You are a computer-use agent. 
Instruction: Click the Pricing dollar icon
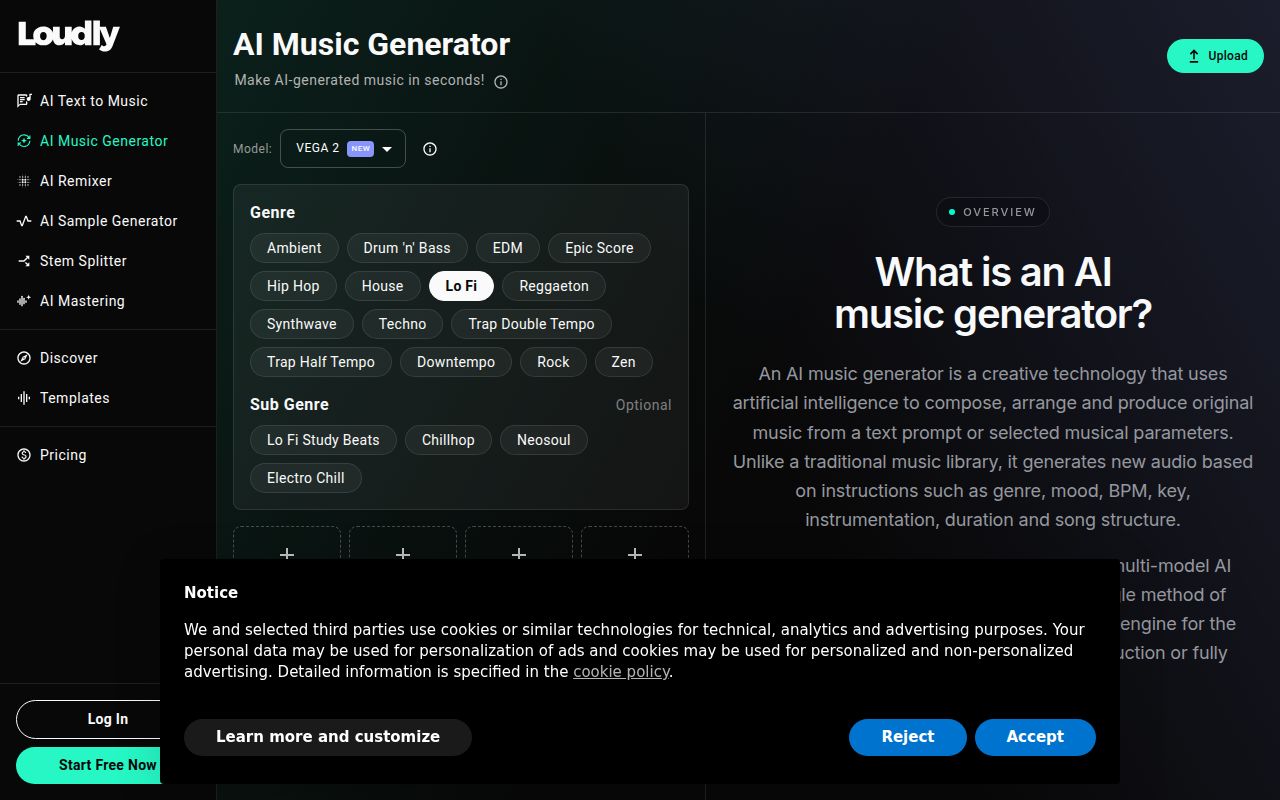pyautogui.click(x=24, y=455)
